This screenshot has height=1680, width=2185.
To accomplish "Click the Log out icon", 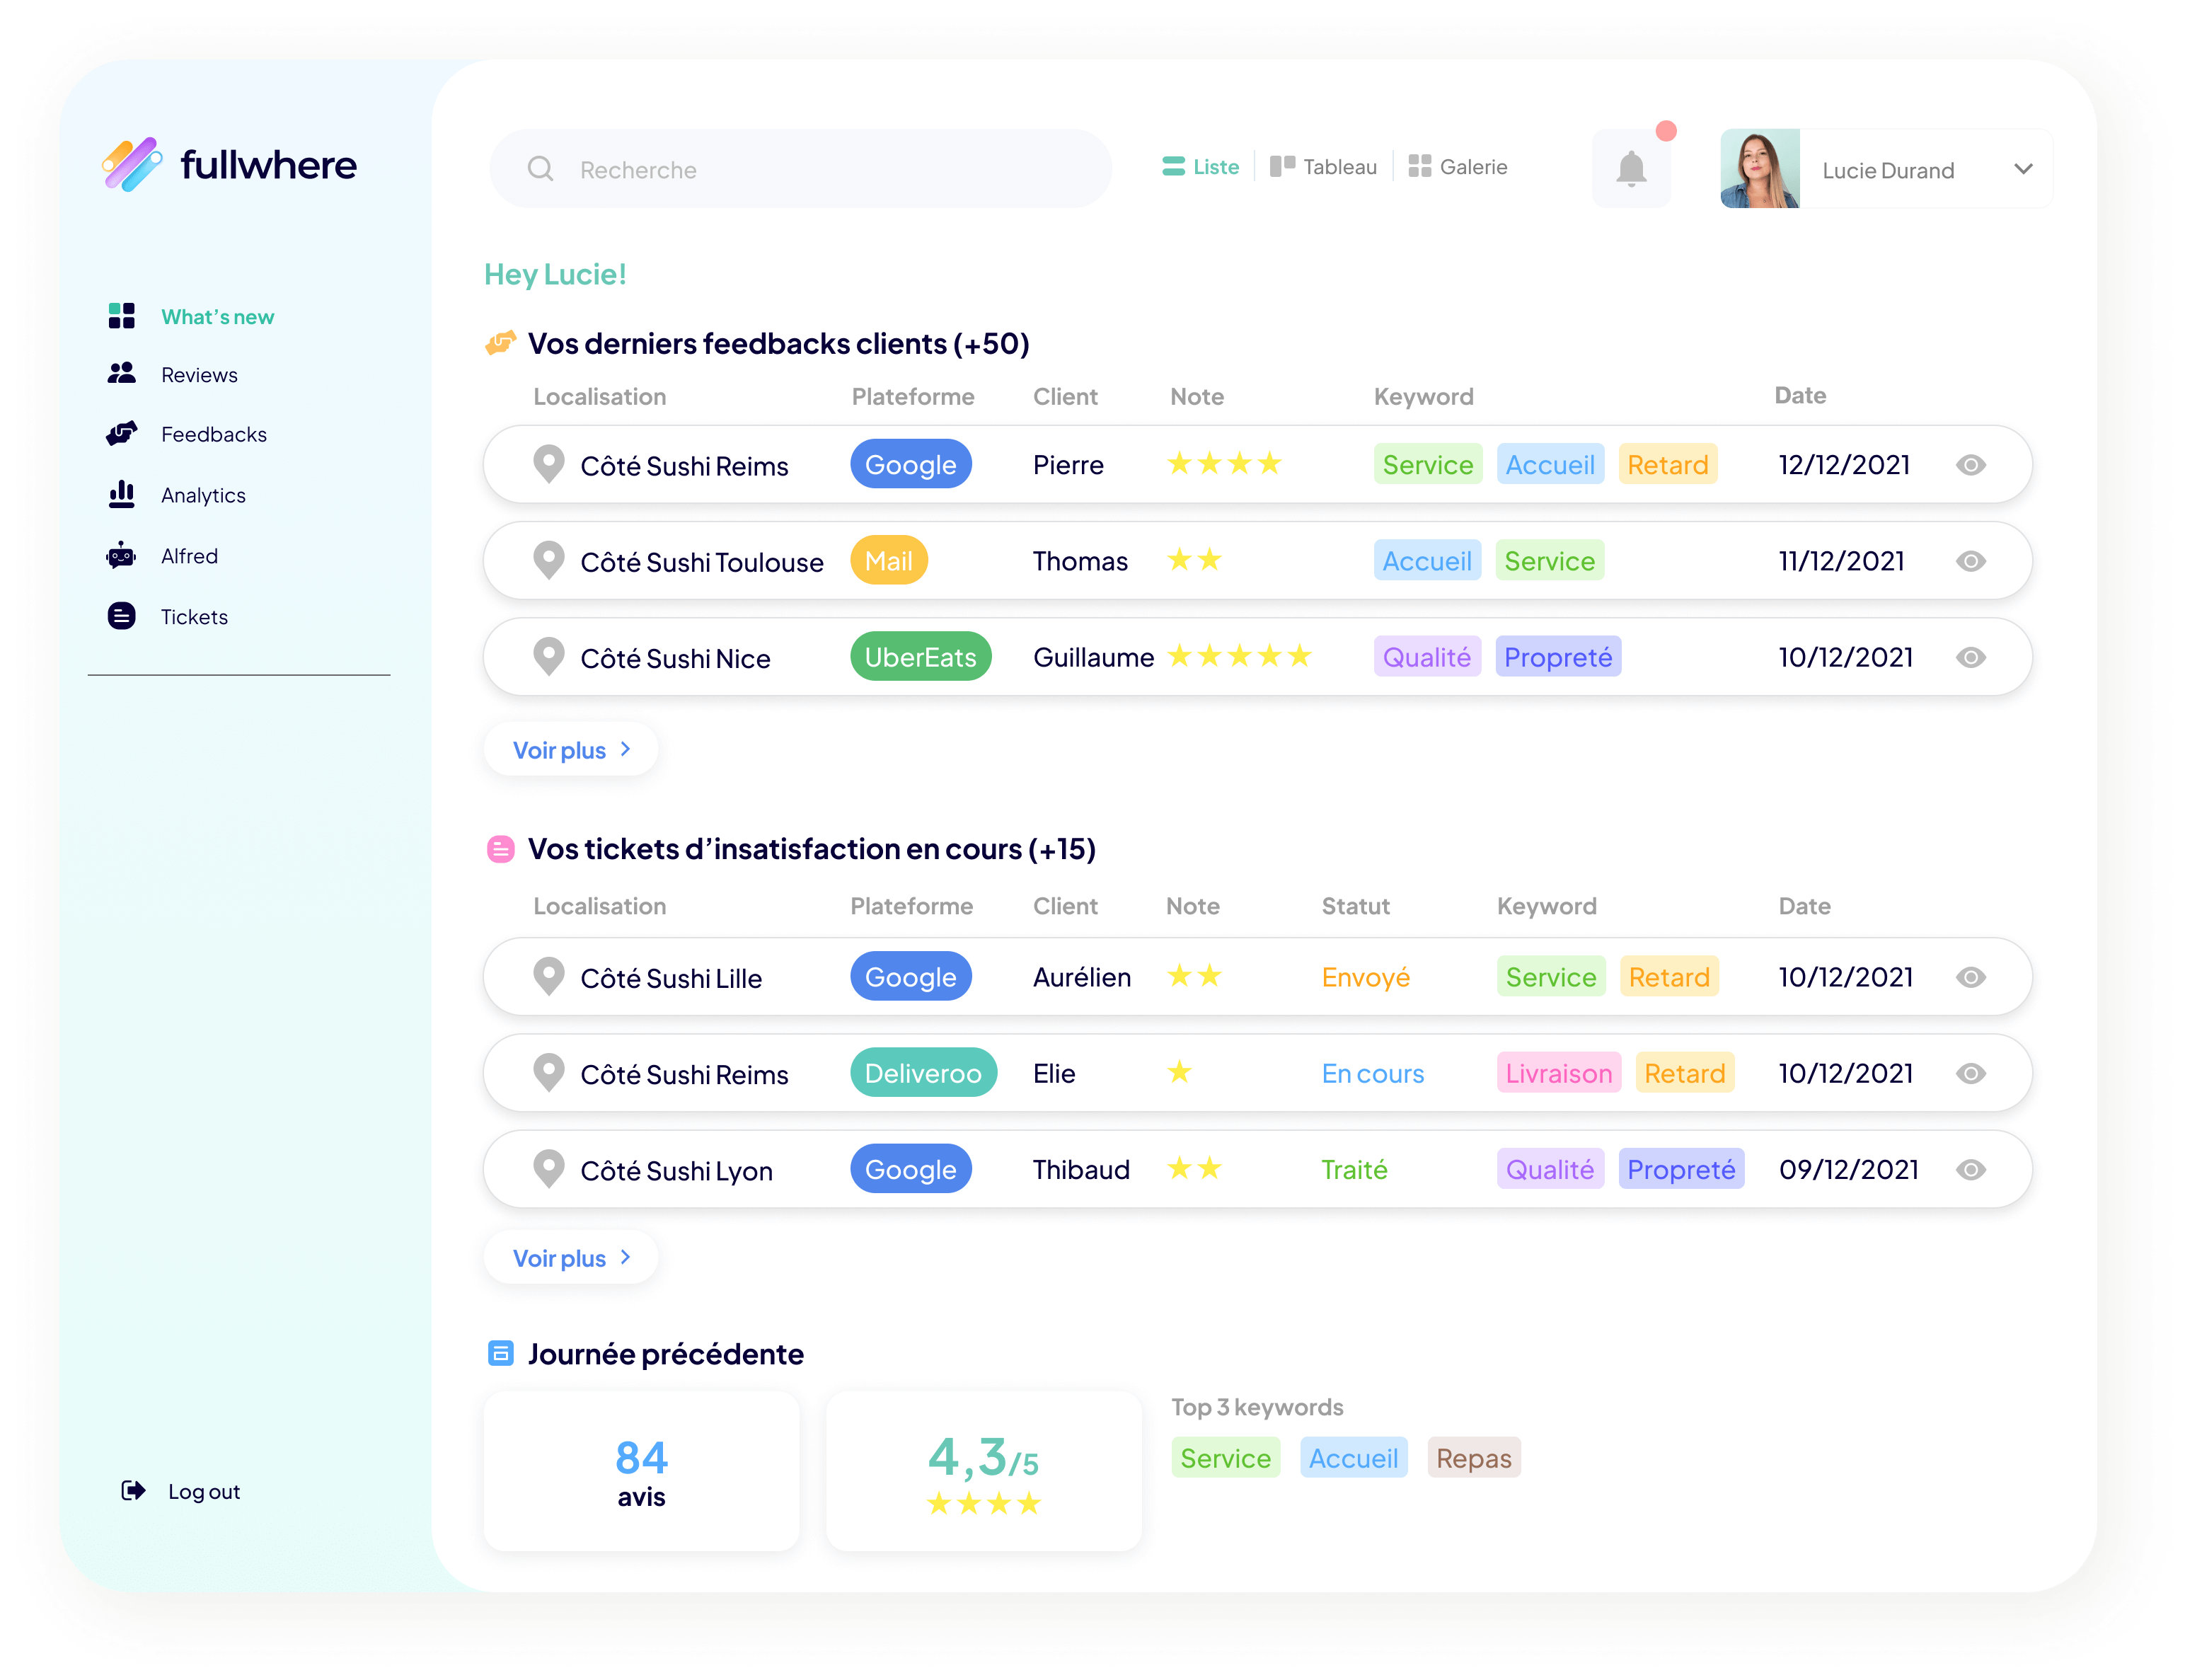I will click(133, 1491).
